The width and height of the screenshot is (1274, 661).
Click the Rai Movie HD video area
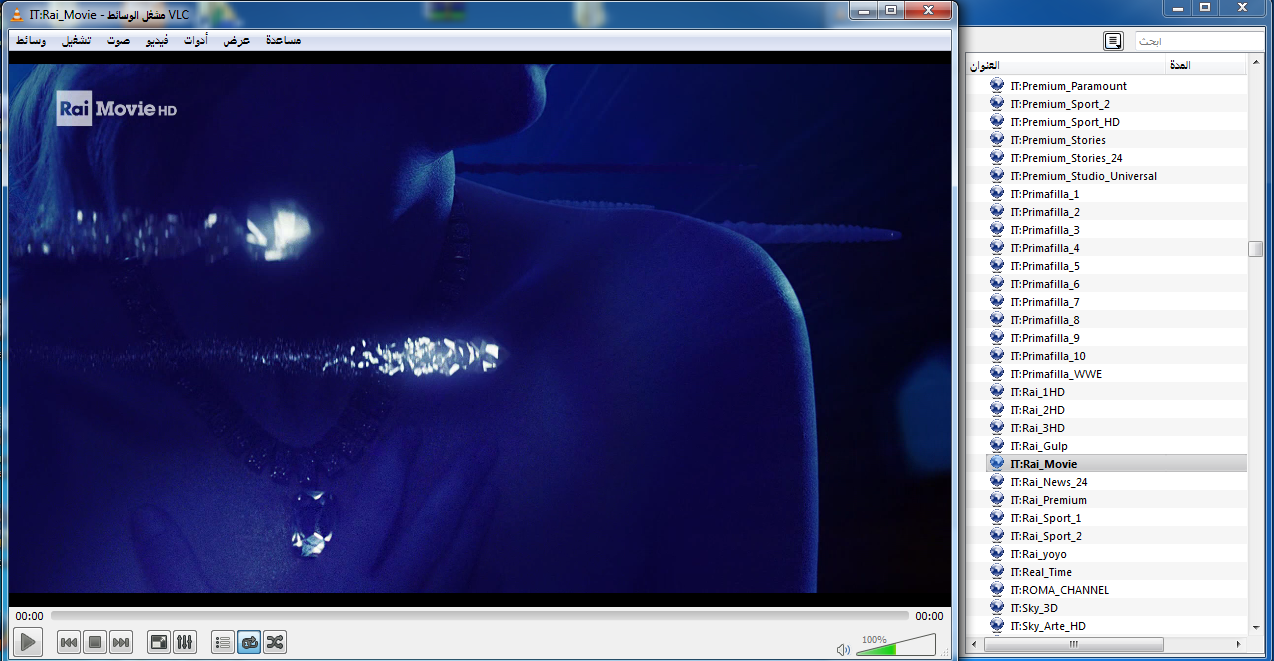tap(480, 328)
